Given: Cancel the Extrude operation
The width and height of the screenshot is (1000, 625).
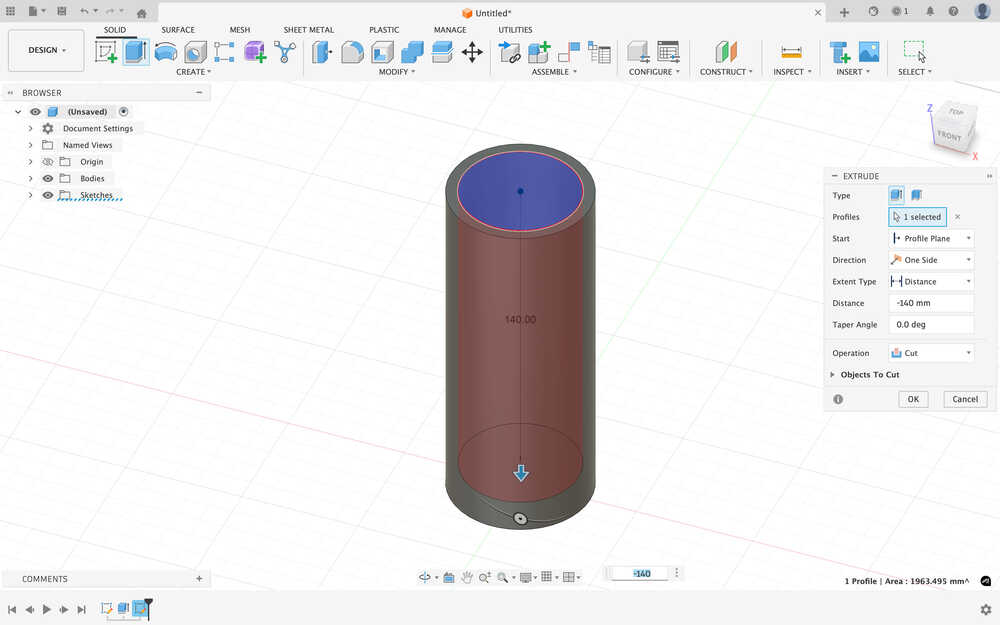Looking at the screenshot, I should tap(965, 399).
